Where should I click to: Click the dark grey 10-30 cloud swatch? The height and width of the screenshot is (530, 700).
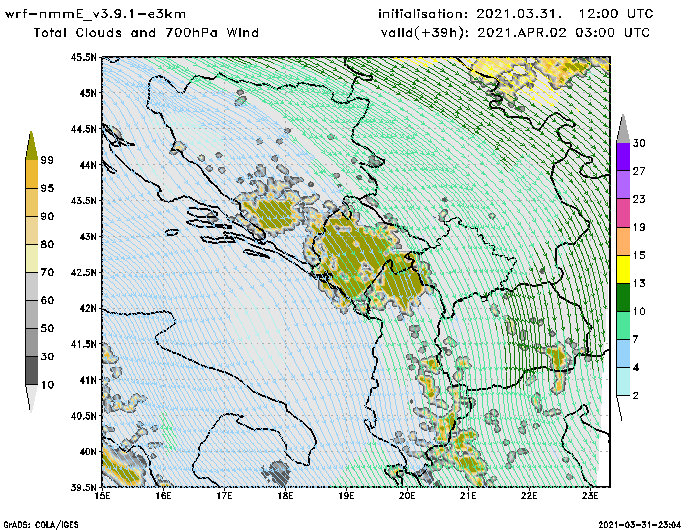pos(31,371)
